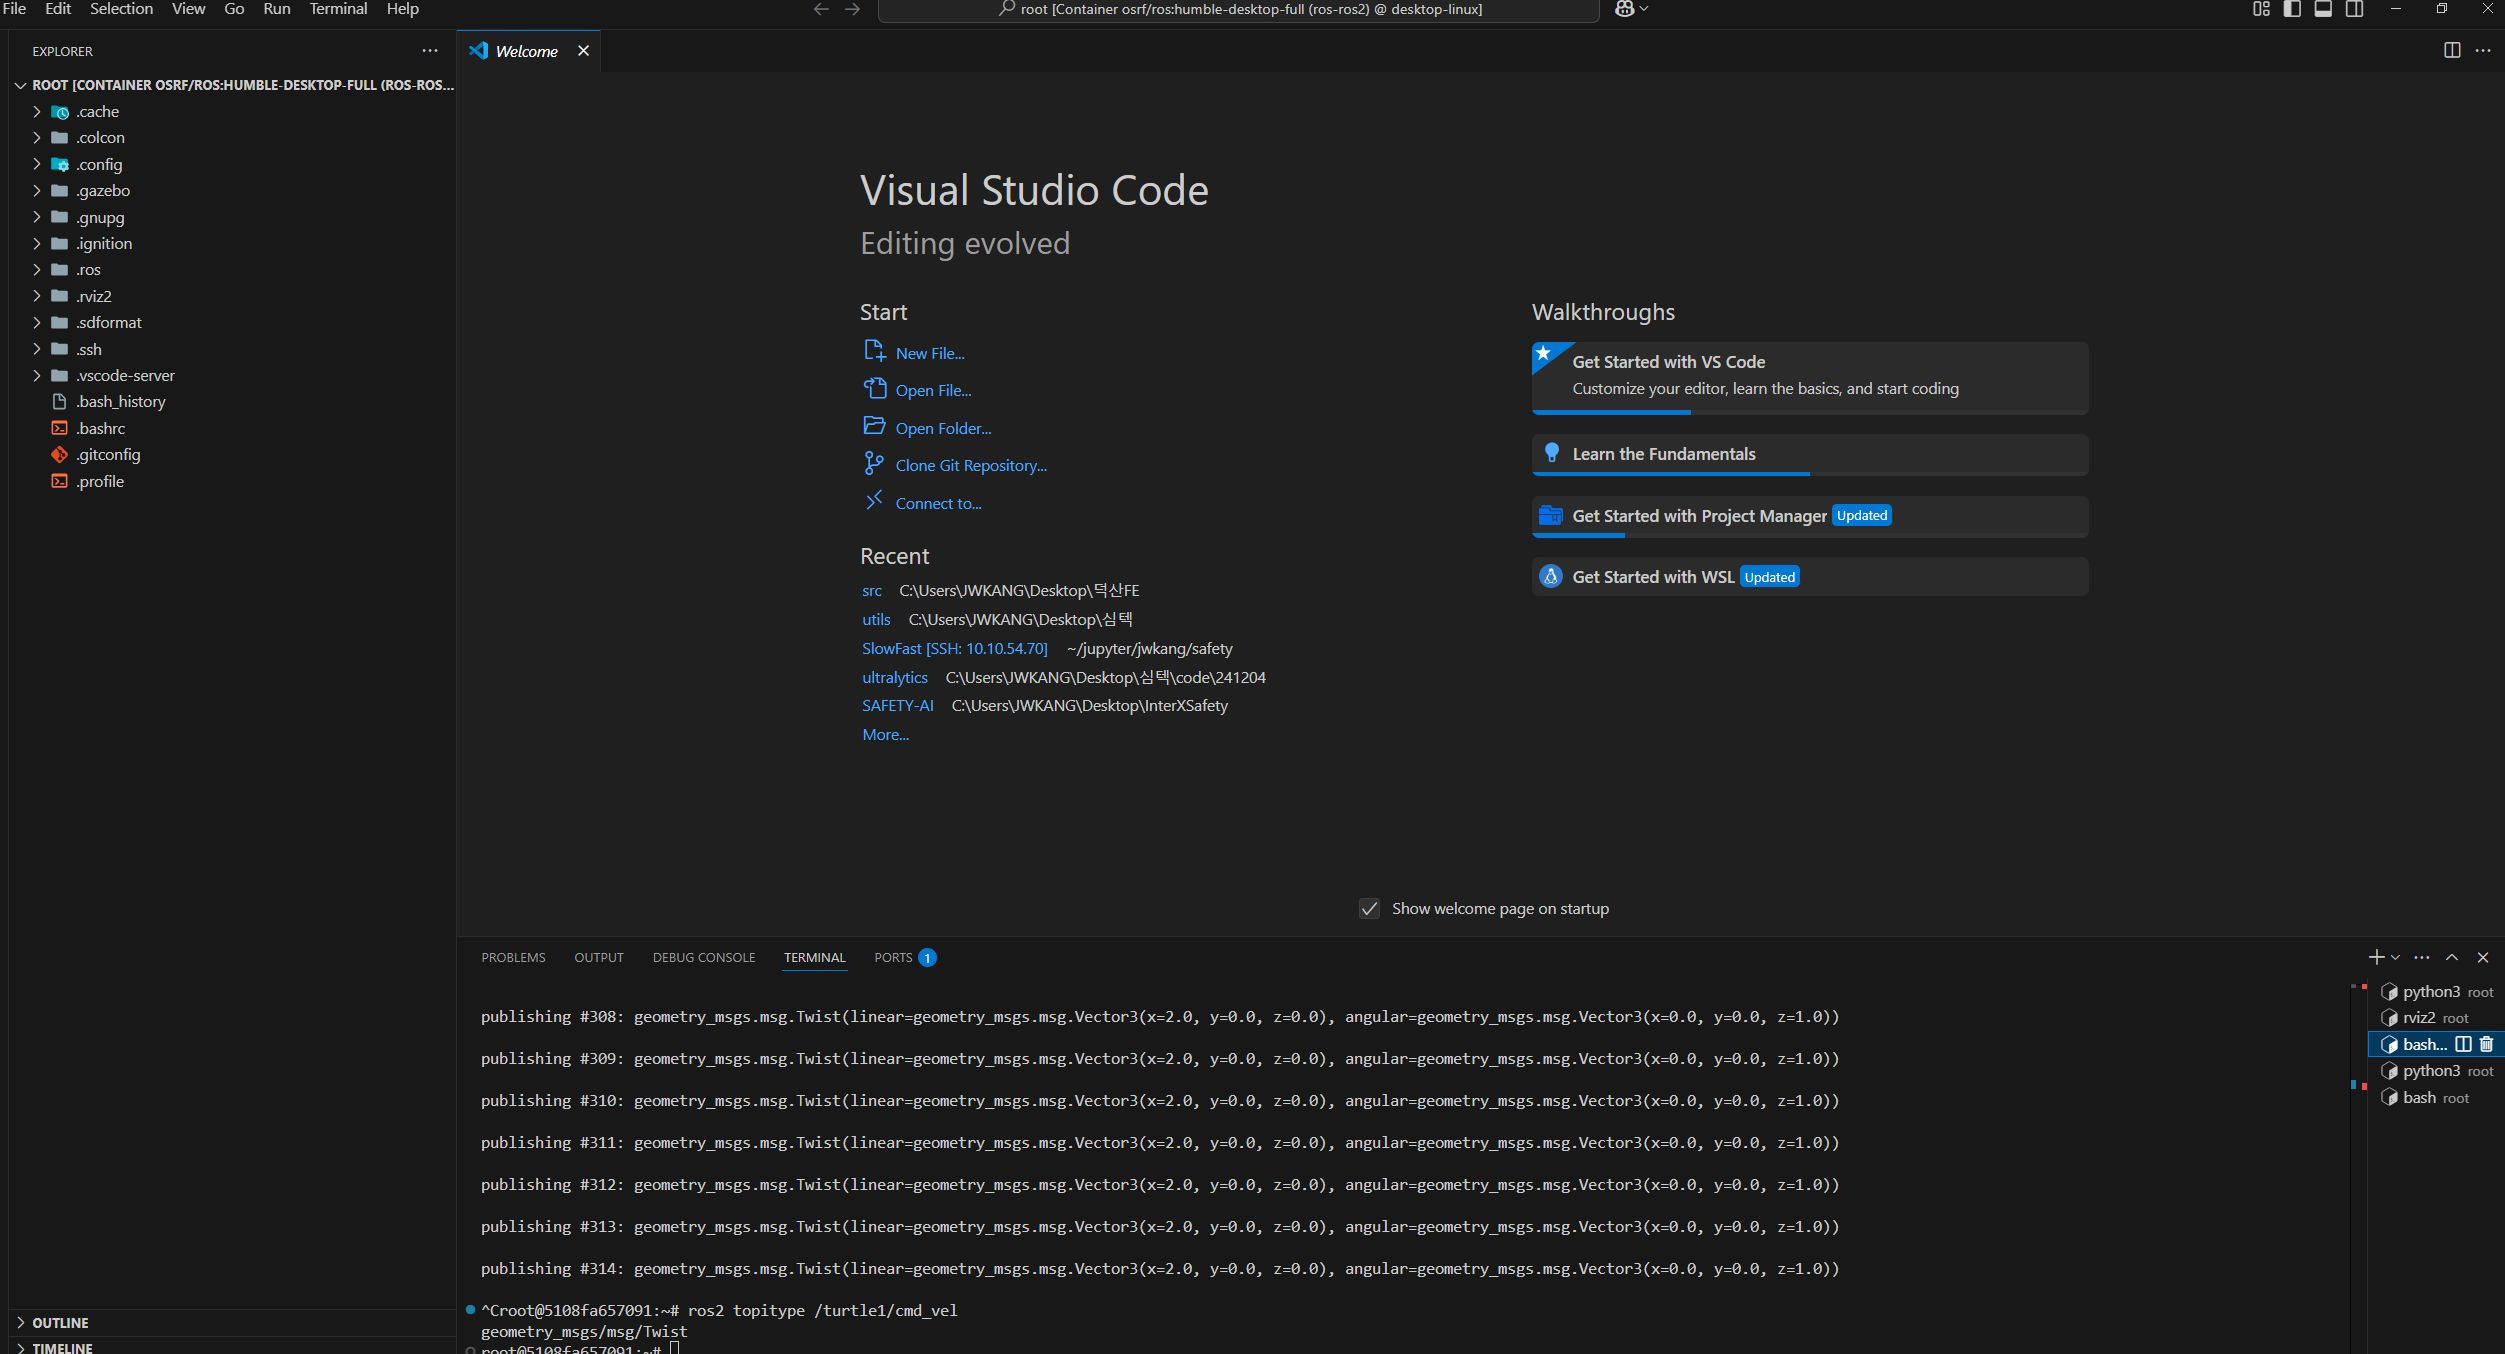Image resolution: width=2505 pixels, height=1354 pixels.
Task: Expand the OUTLINE section
Action: point(60,1323)
